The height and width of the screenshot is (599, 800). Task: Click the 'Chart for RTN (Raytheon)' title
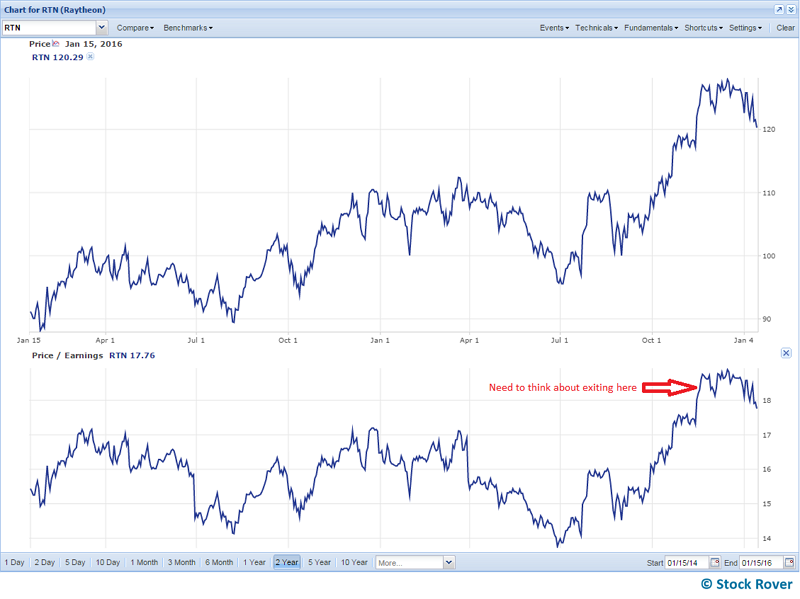(x=55, y=10)
